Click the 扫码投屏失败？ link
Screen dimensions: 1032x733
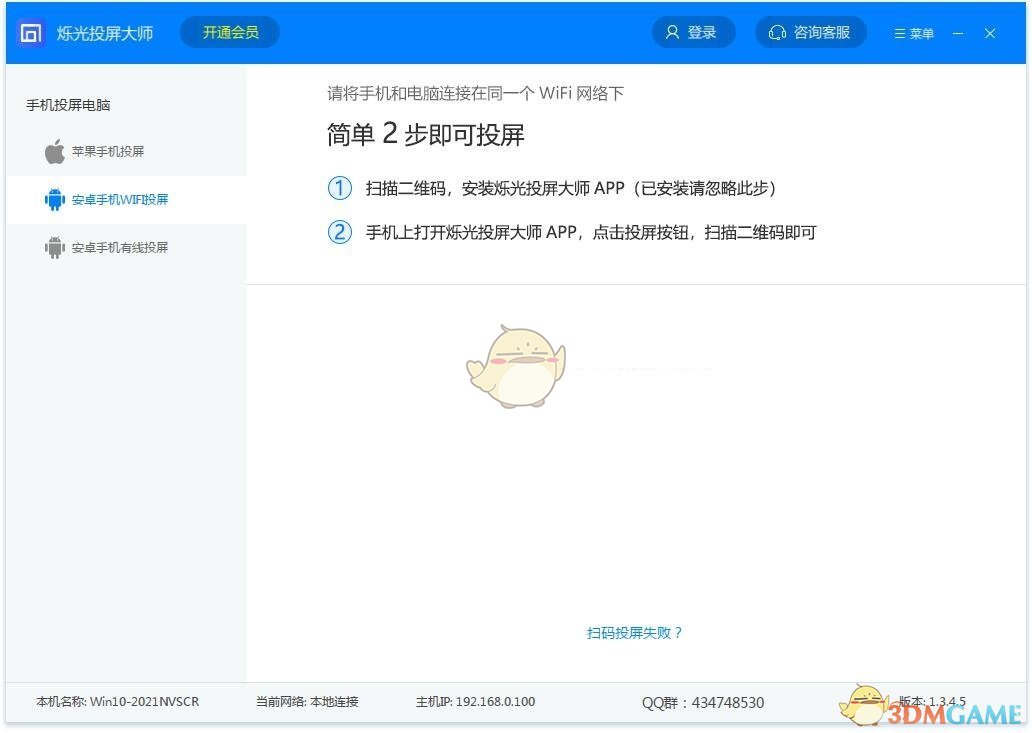634,632
